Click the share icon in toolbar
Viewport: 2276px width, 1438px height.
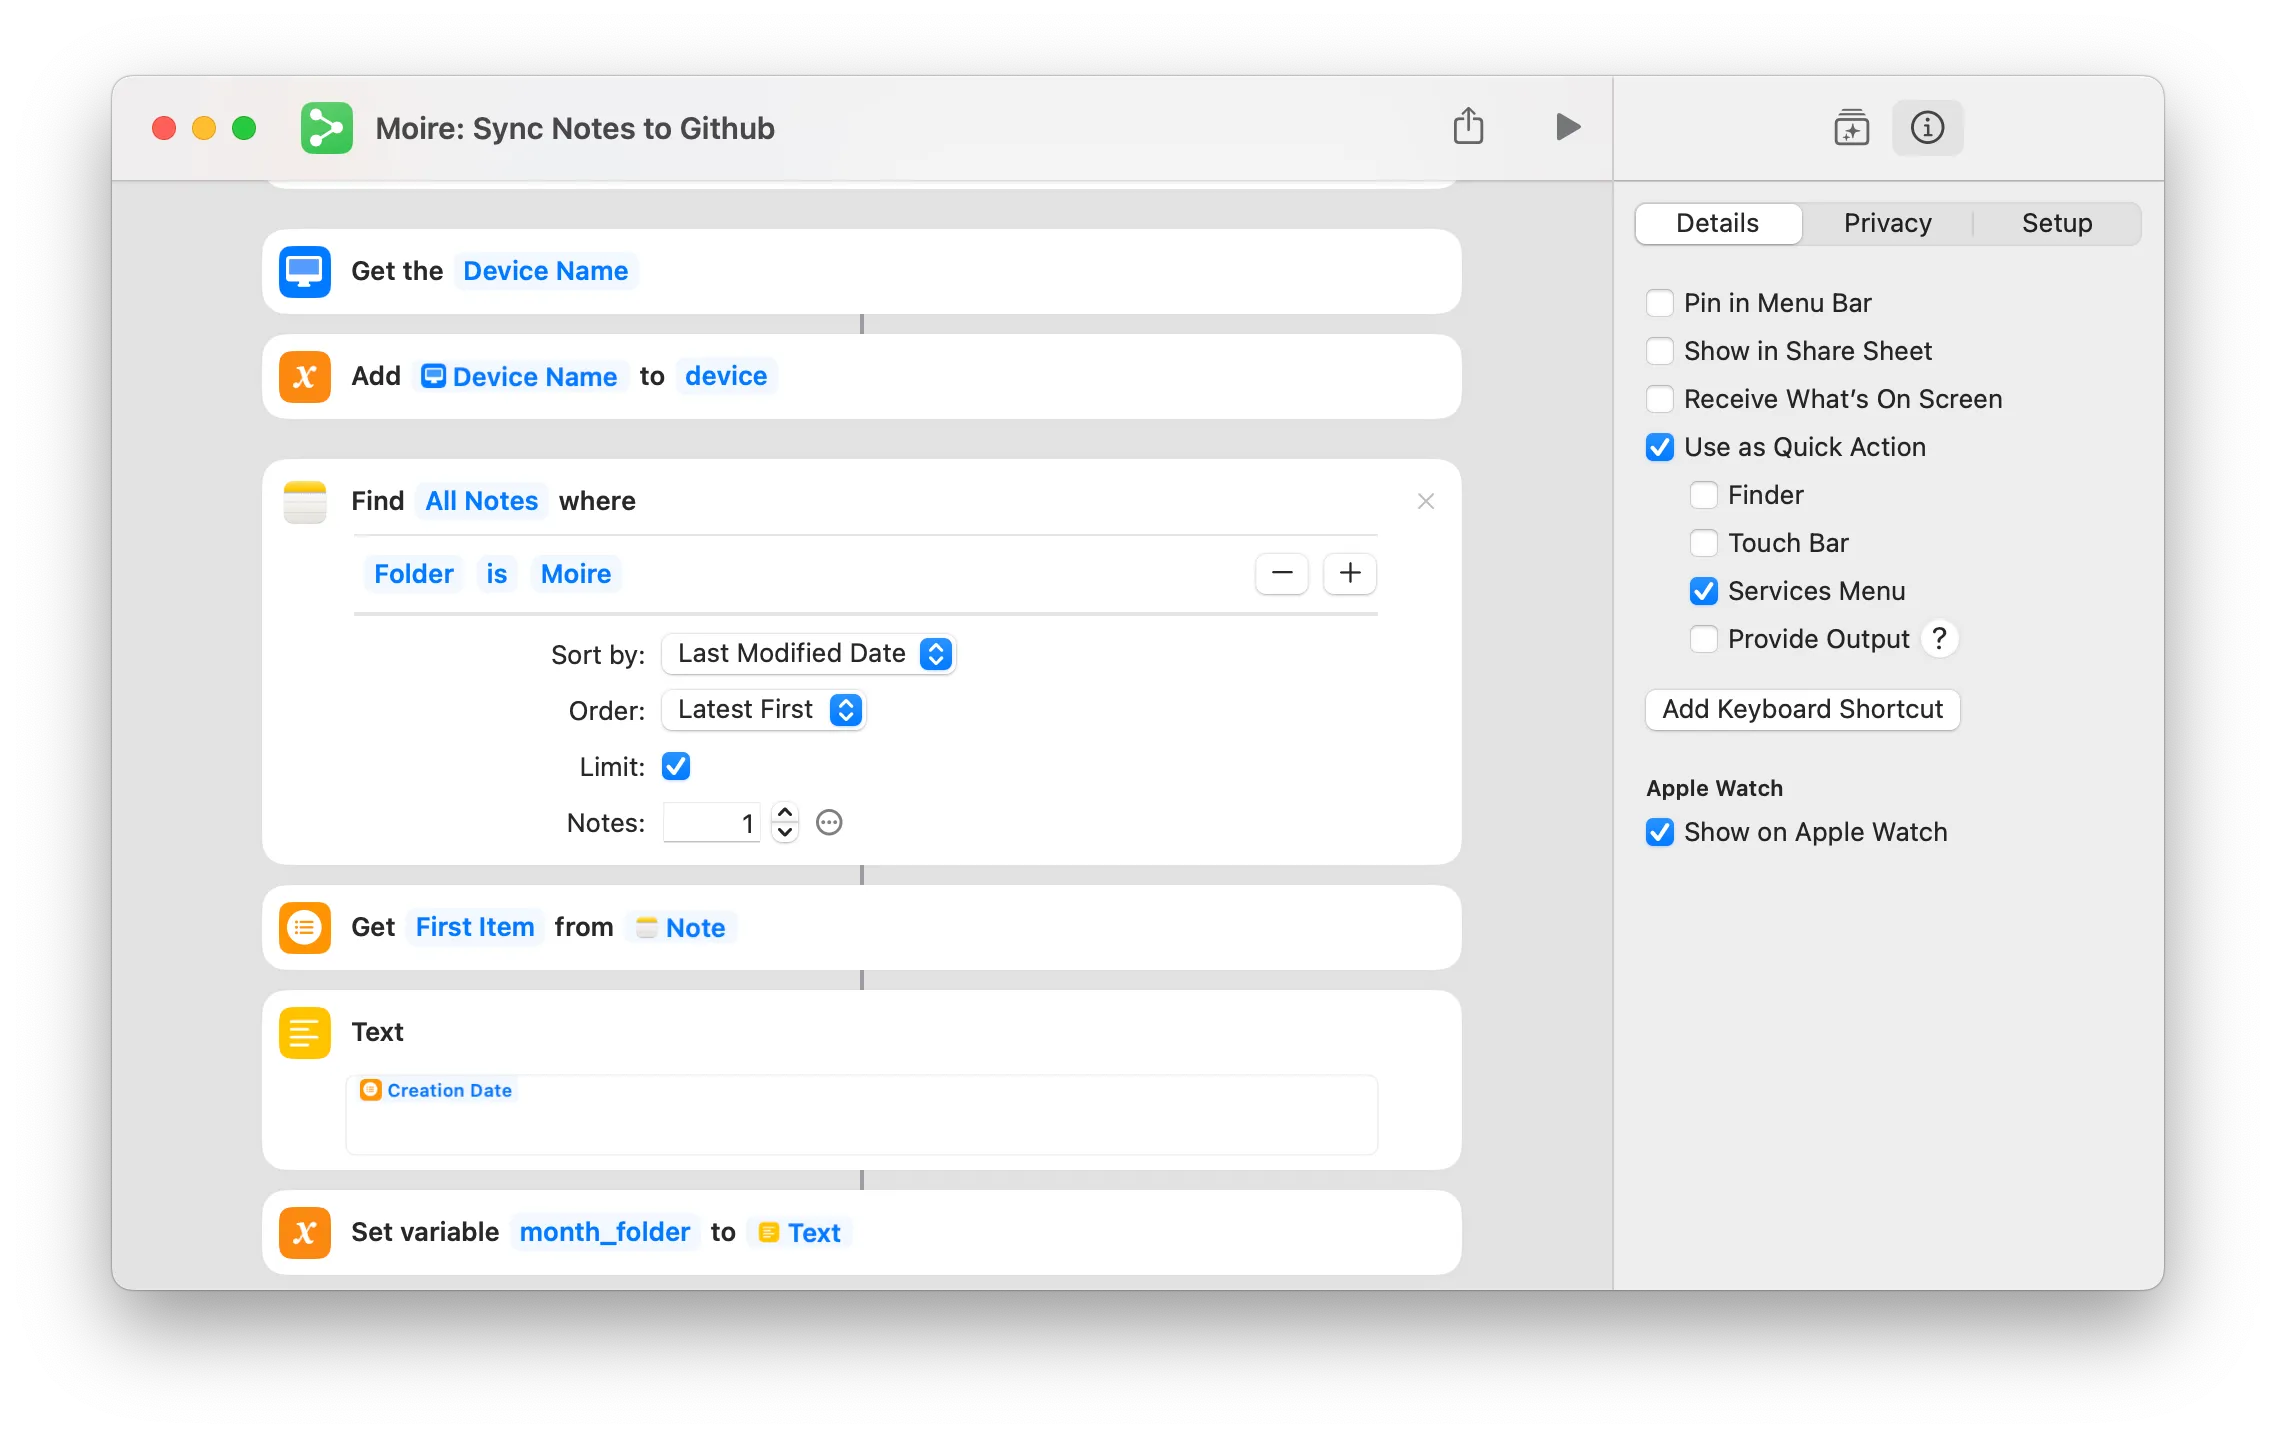(x=1468, y=127)
